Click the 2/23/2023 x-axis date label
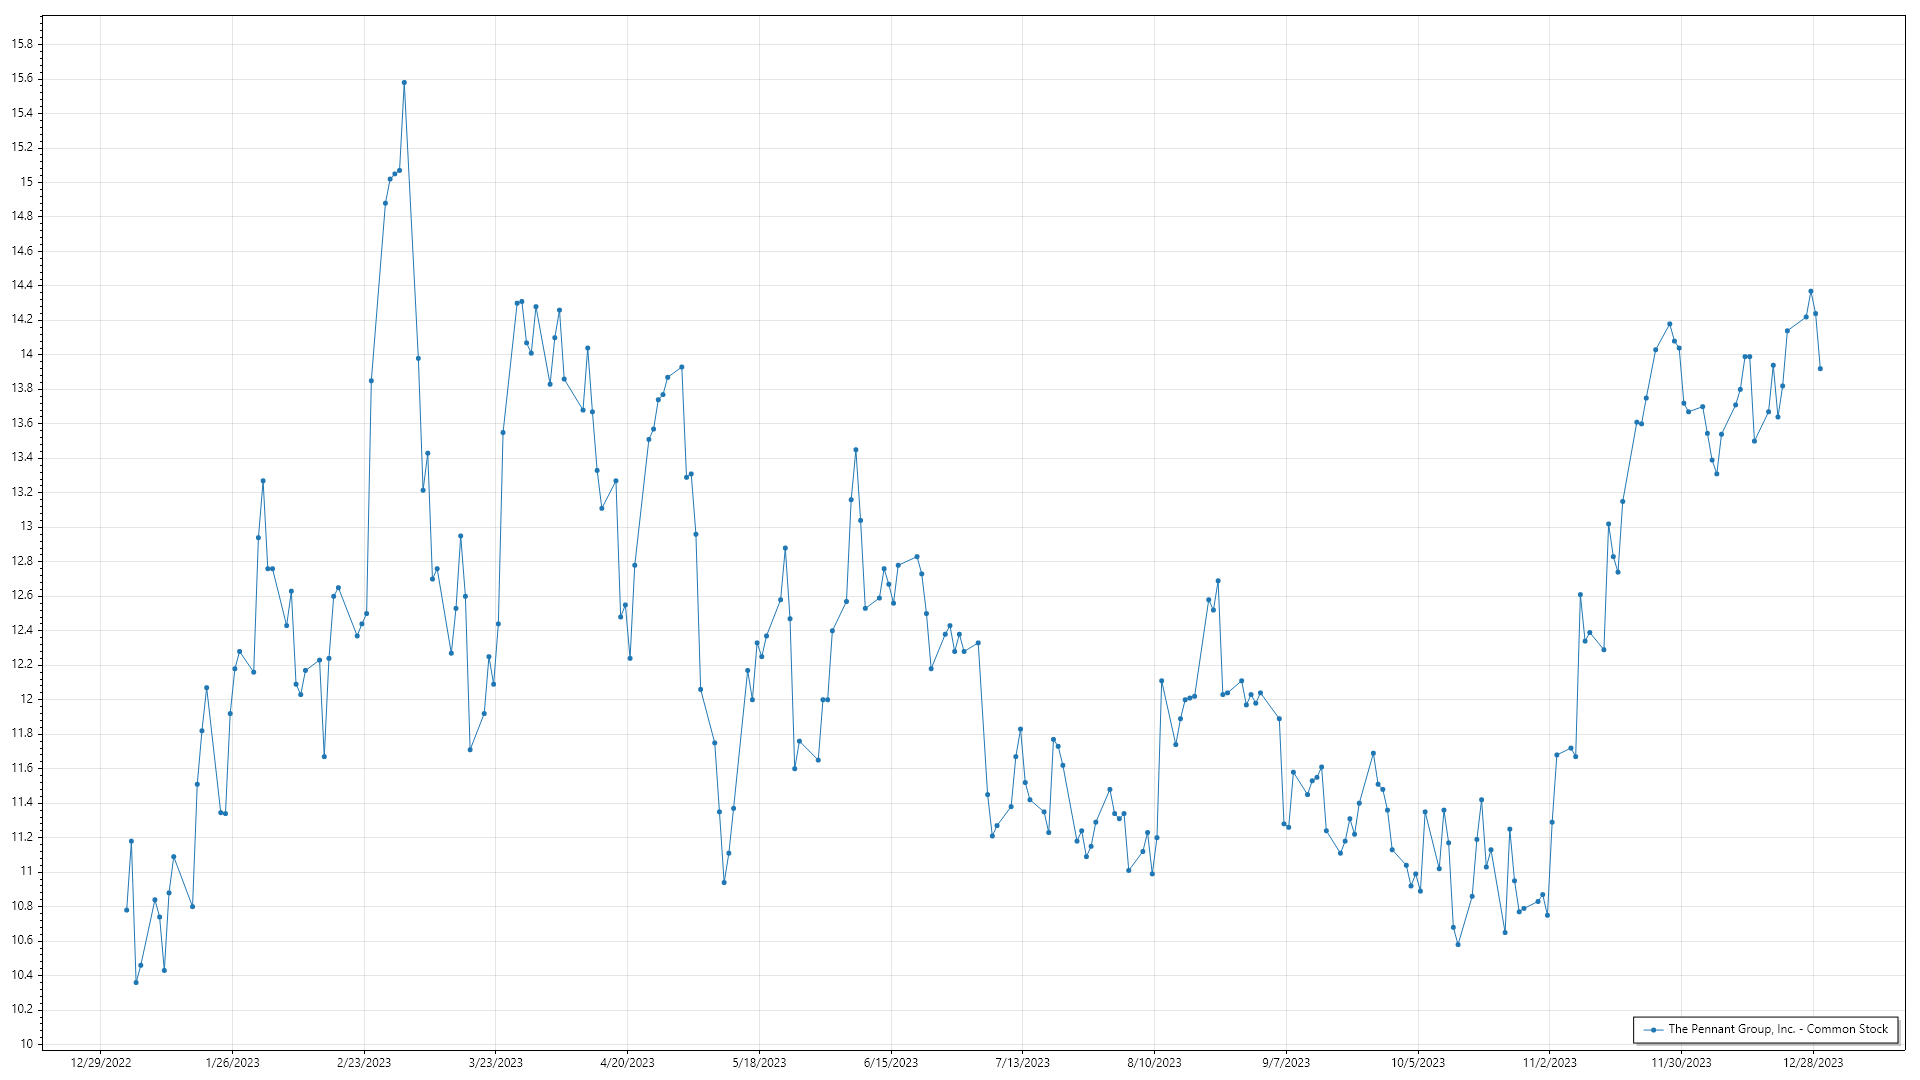The height and width of the screenshot is (1080, 1920). (364, 1063)
